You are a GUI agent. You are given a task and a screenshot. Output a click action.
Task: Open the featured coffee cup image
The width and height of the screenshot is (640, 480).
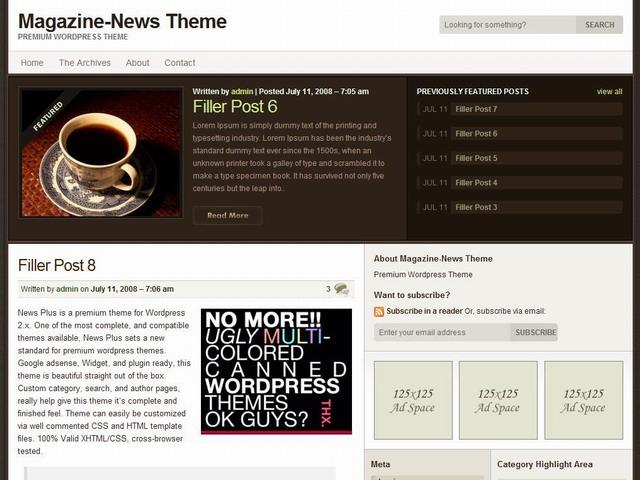pos(101,153)
